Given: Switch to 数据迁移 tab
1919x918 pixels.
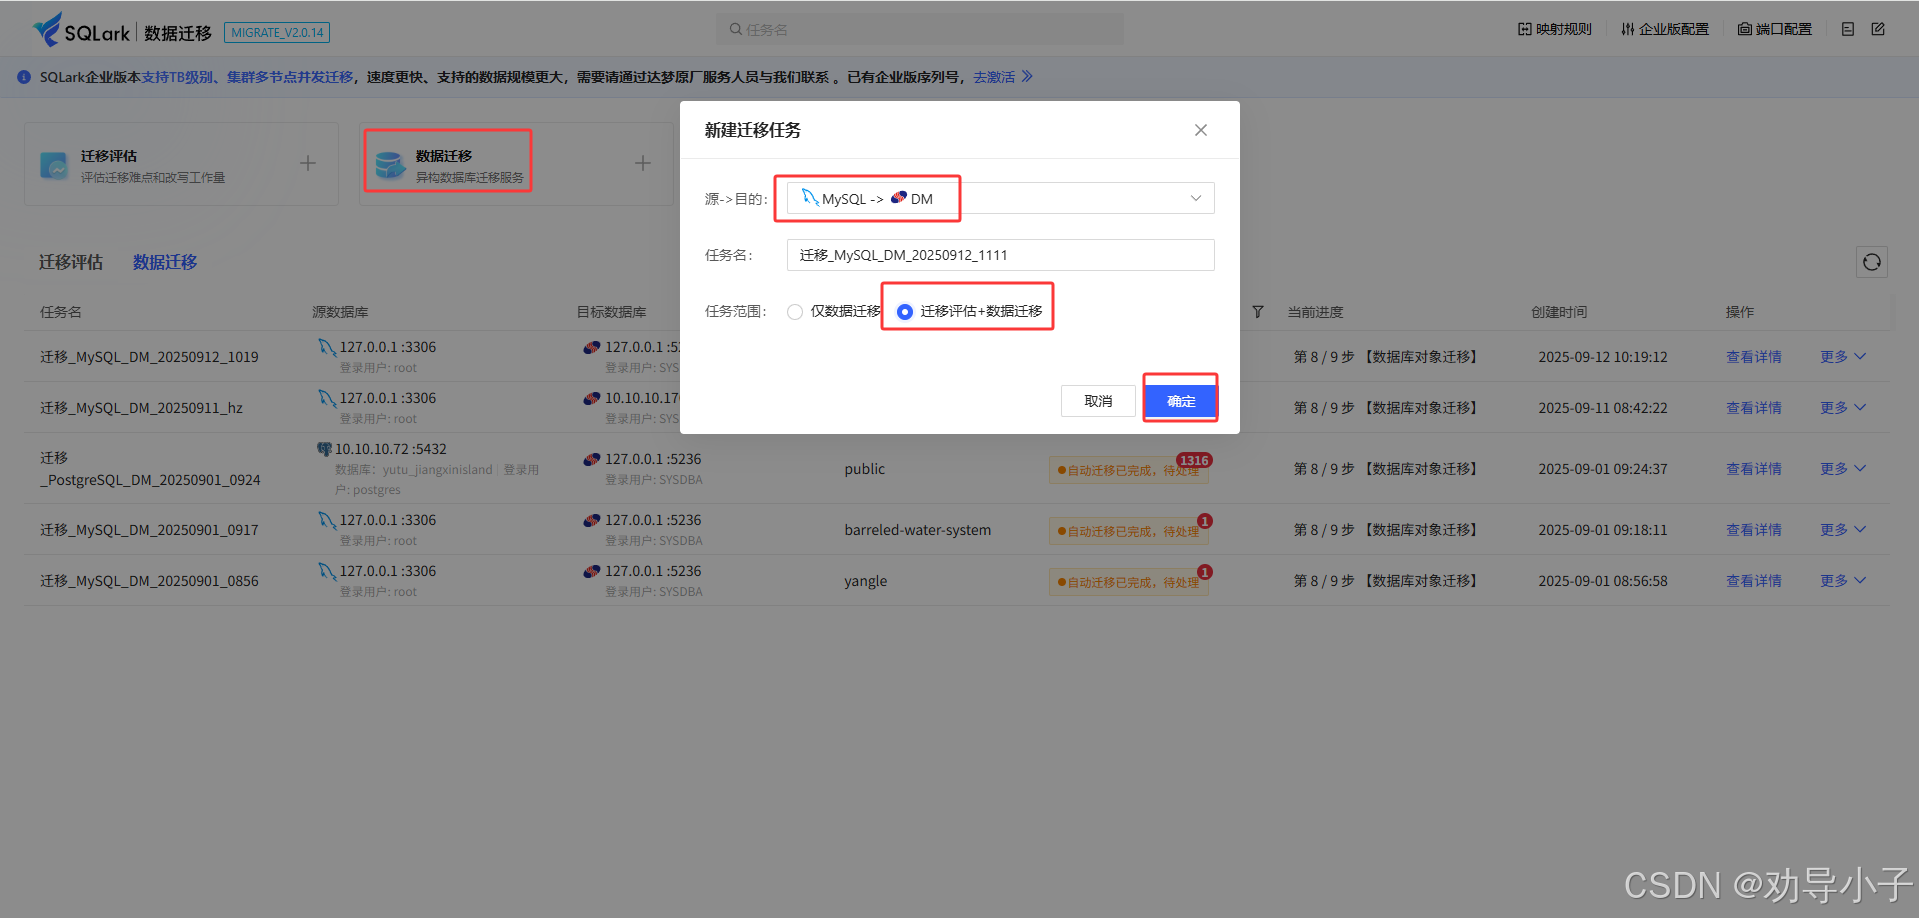Looking at the screenshot, I should tap(165, 262).
